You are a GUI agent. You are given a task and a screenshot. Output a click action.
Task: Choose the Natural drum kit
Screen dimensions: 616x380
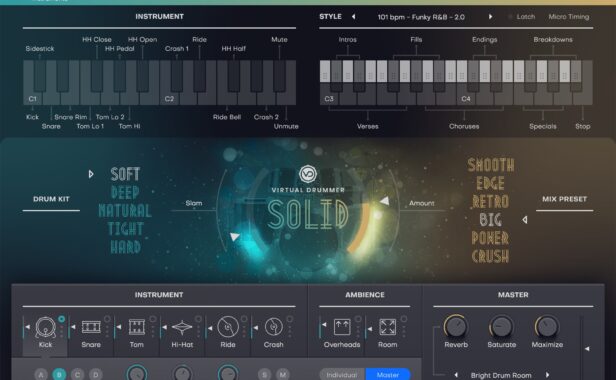[x=125, y=211]
